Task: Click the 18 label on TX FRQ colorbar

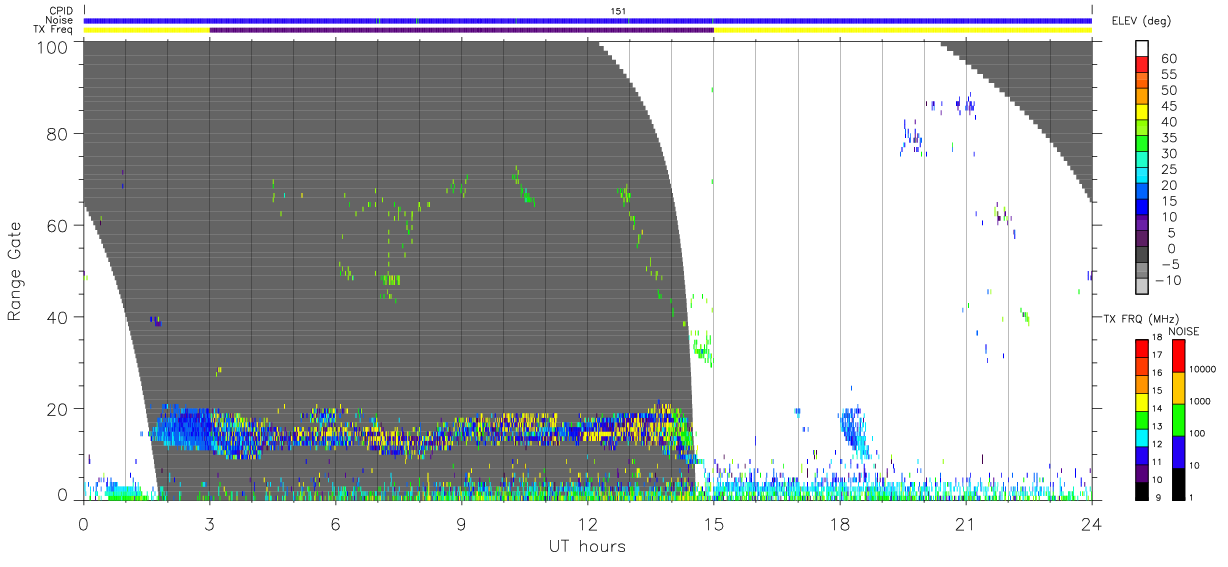Action: point(1157,339)
